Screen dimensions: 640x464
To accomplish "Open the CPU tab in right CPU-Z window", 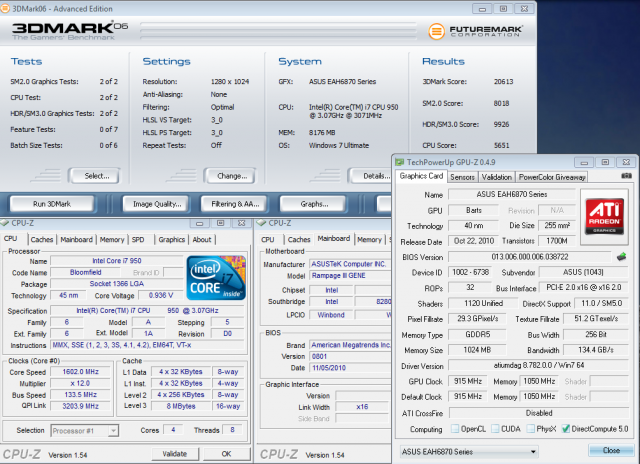I will [x=268, y=240].
